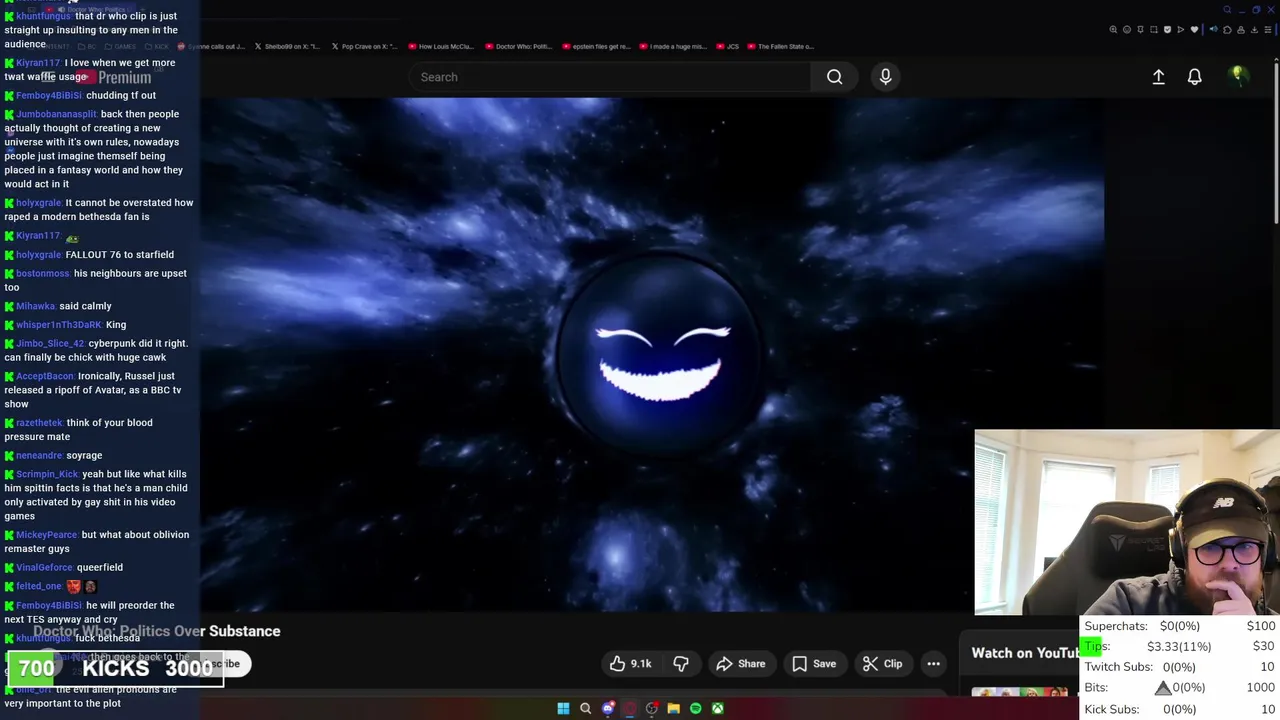Click chat username 'bostonmoss'
Viewport: 1280px width, 720px height.
[x=43, y=273]
